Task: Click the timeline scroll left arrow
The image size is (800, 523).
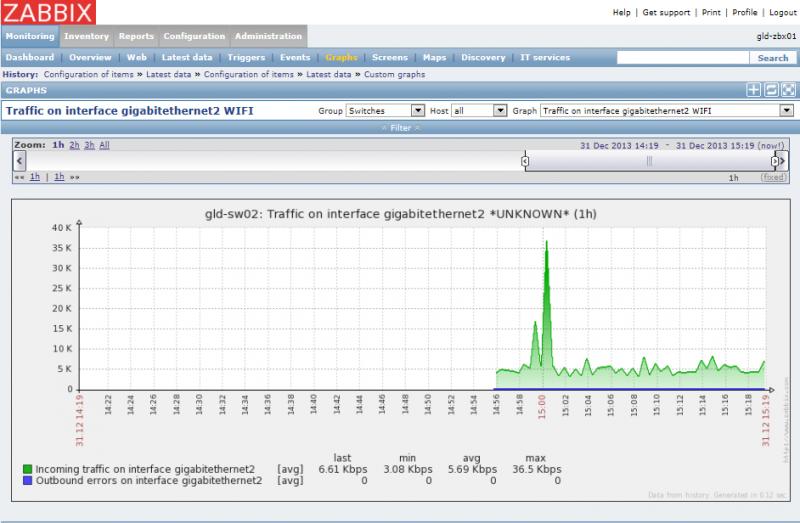Action: (x=20, y=160)
